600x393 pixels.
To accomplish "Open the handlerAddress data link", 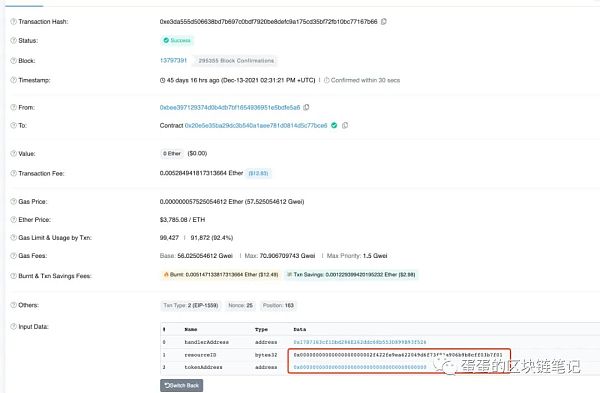I will [x=360, y=342].
